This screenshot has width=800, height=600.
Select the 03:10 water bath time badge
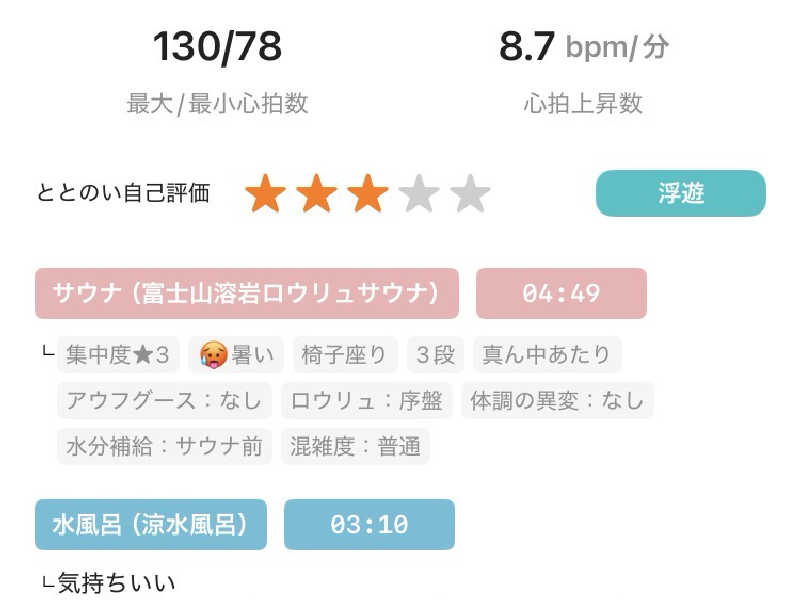[x=369, y=524]
